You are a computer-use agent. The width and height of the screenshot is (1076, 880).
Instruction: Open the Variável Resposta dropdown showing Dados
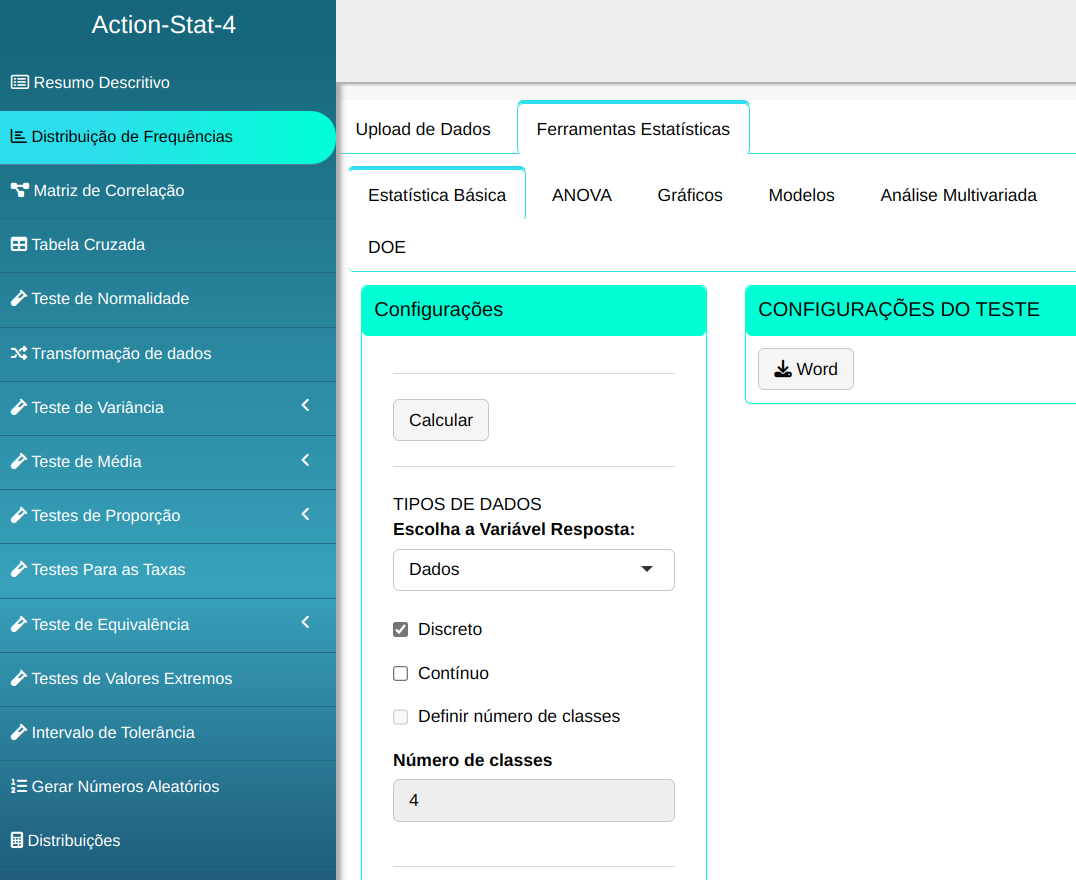(533, 570)
